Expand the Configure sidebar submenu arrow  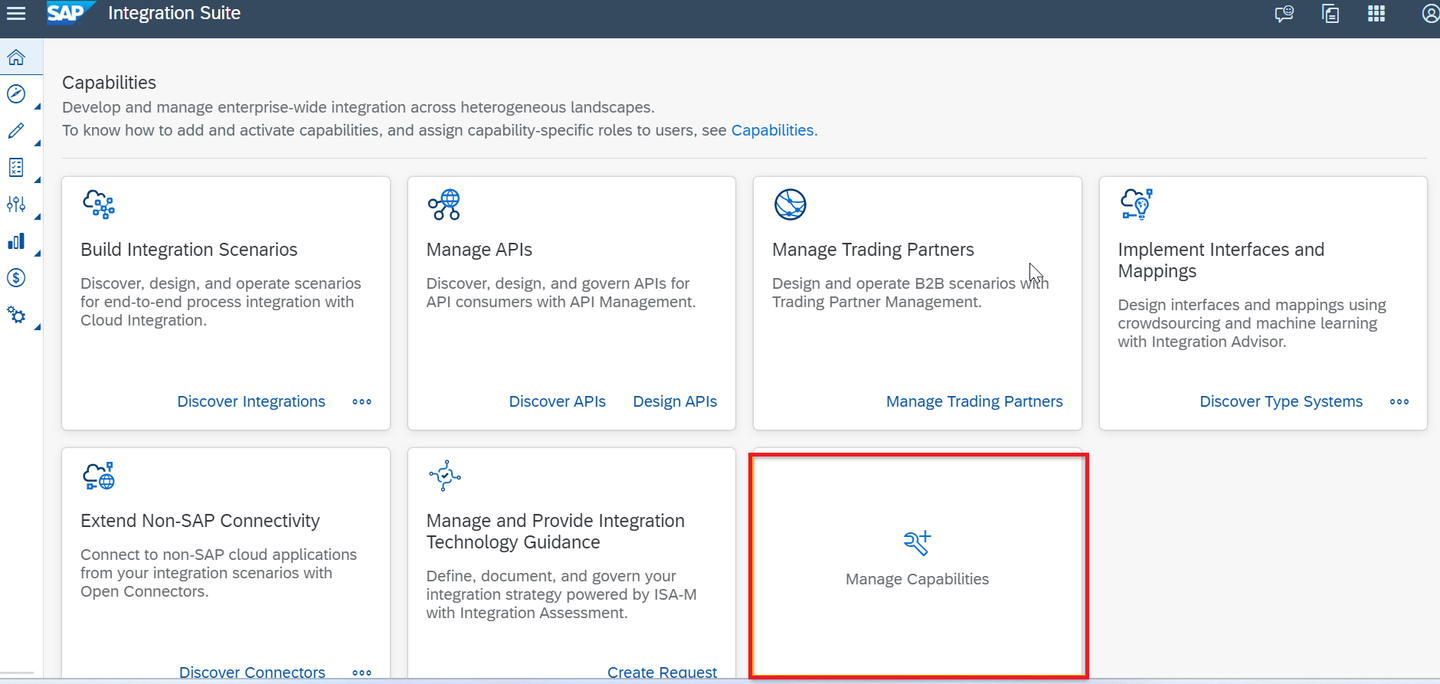38,217
